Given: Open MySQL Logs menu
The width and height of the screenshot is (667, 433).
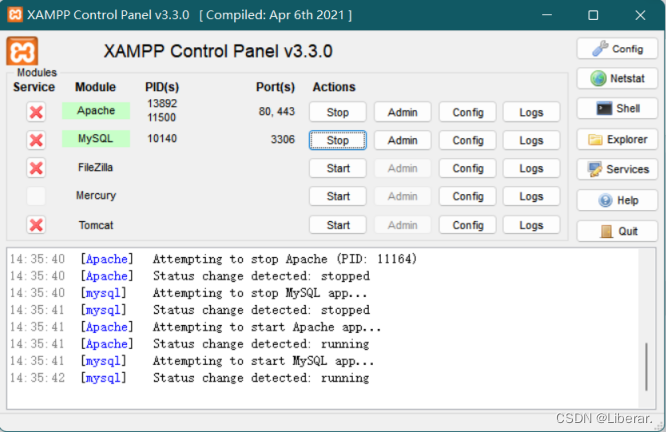Looking at the screenshot, I should click(x=531, y=140).
